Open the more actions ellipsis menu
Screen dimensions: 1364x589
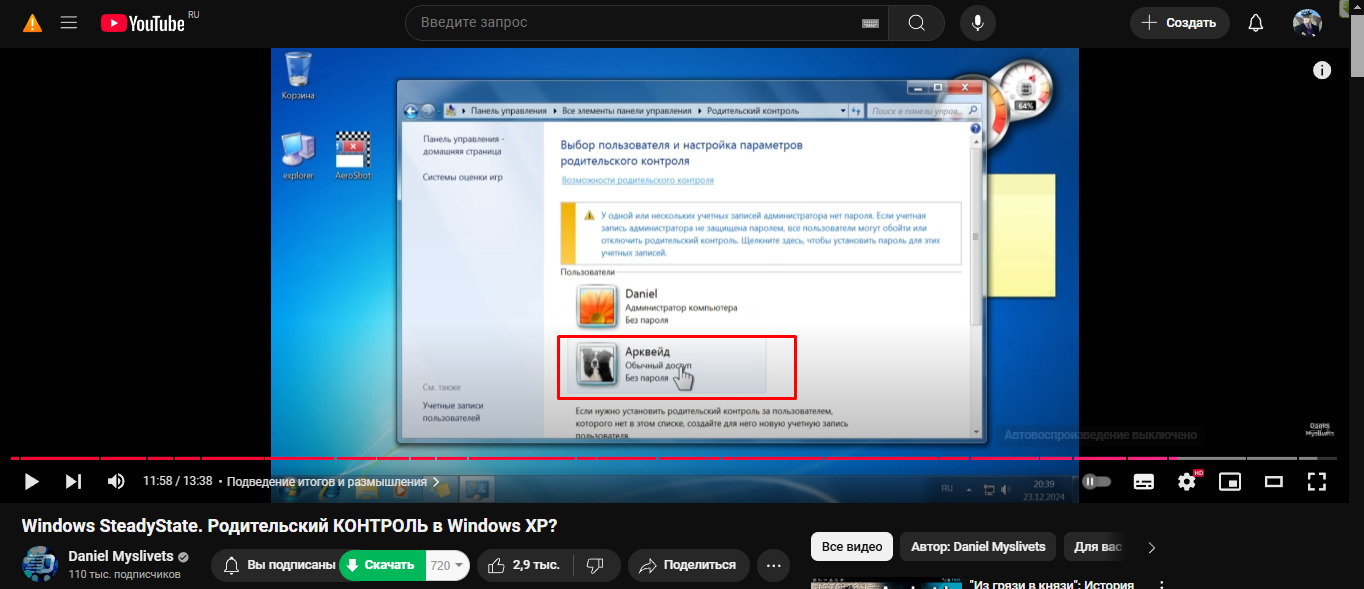tap(773, 565)
